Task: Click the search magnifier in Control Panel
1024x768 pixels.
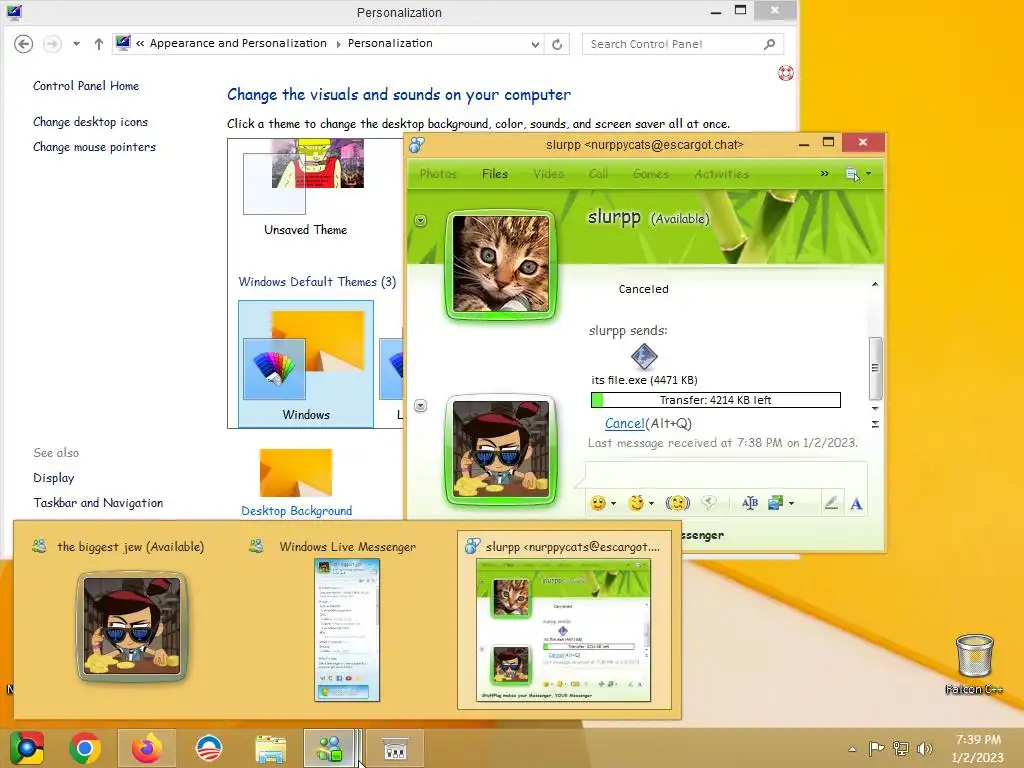Action: pos(770,44)
